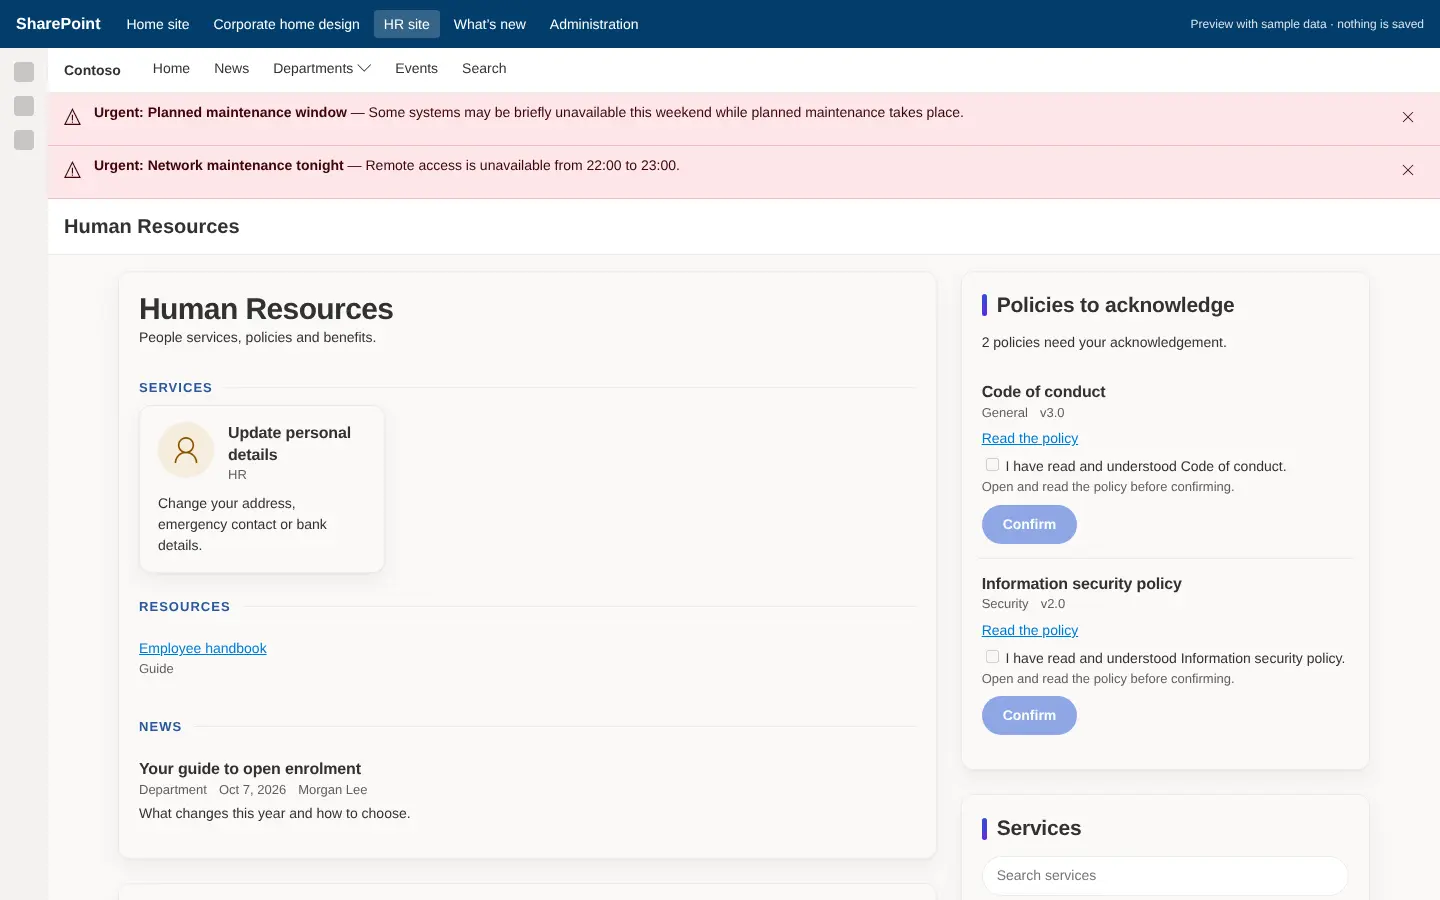Go to the Administration tab

(594, 24)
